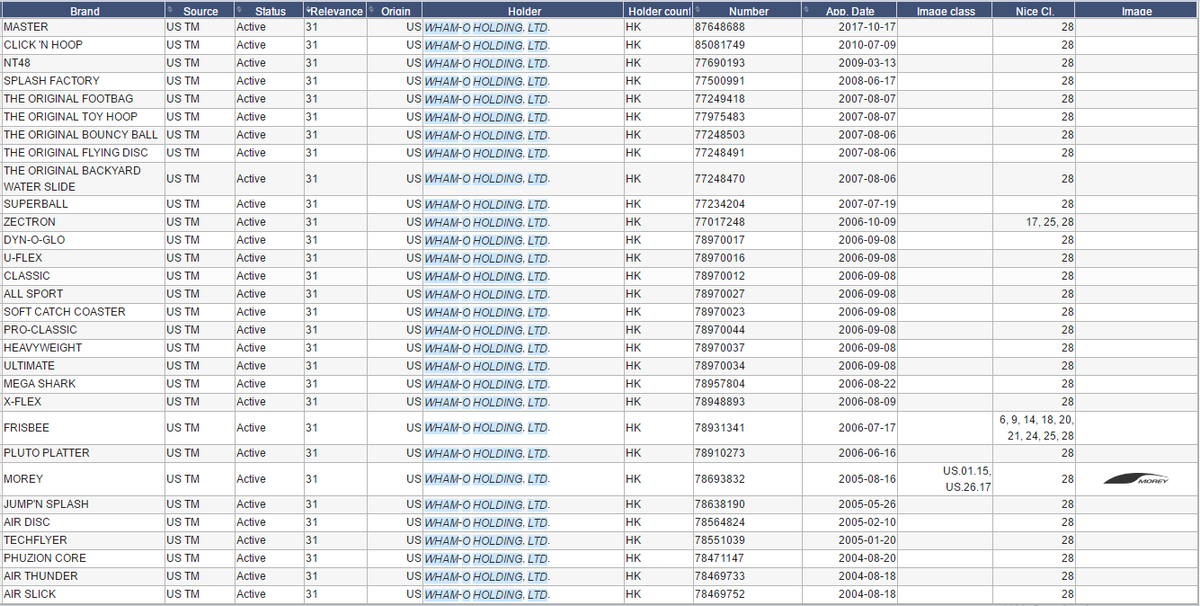The width and height of the screenshot is (1200, 606).
Task: Select the U-FLEX brand cell
Action: click(83, 258)
